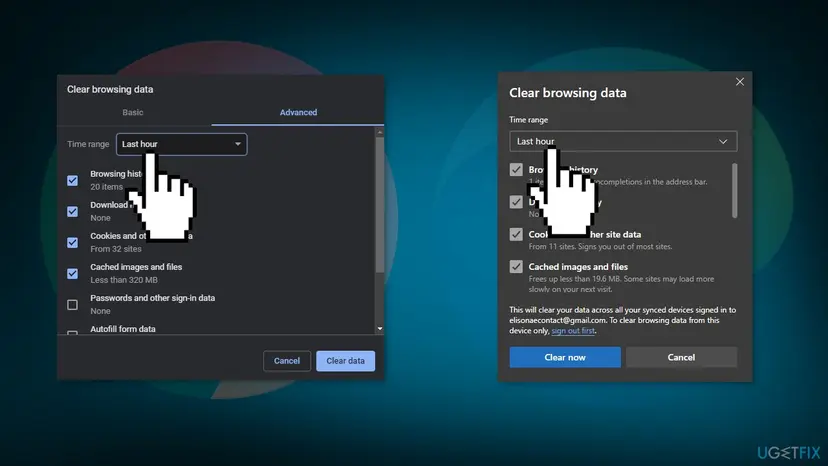This screenshot has width=828, height=466.
Task: Click the Clear data button
Action: [345, 361]
